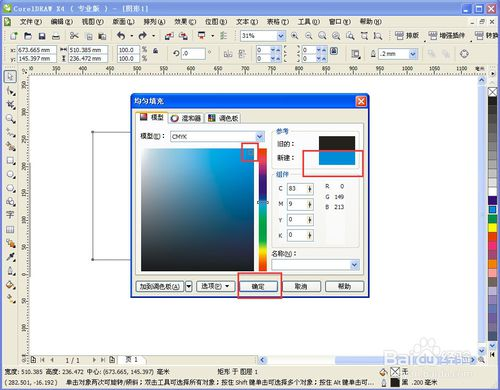
Task: Select the Freehand tool in toolbox
Action: [x=10, y=133]
